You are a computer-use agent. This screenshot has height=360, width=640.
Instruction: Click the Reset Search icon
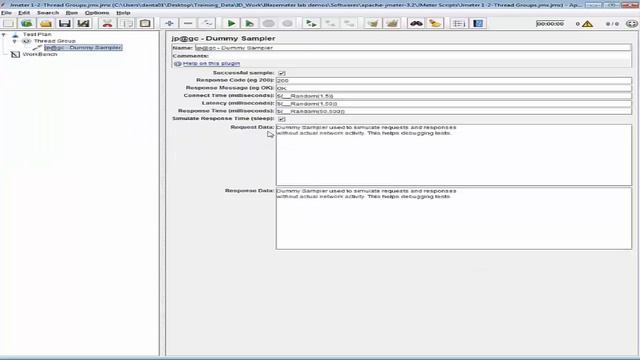point(435,23)
